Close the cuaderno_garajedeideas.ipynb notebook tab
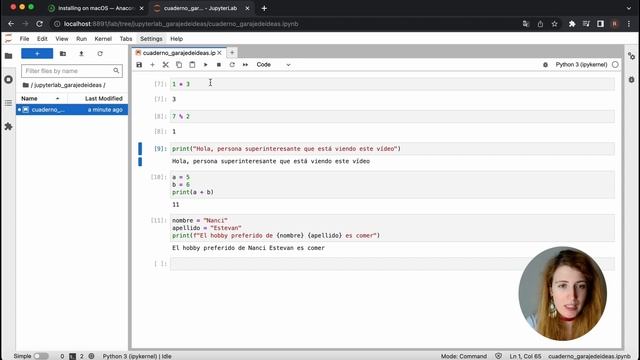 pyautogui.click(x=219, y=53)
